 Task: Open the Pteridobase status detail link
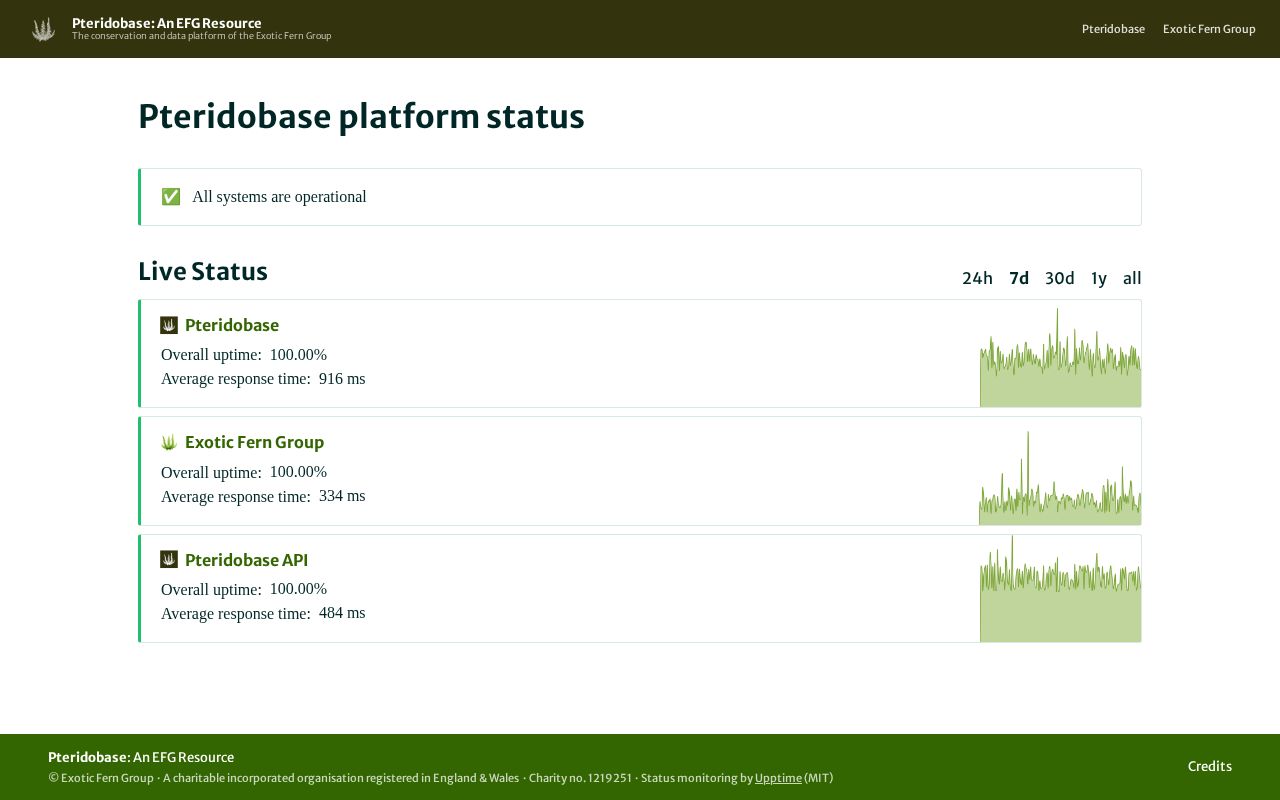point(232,325)
